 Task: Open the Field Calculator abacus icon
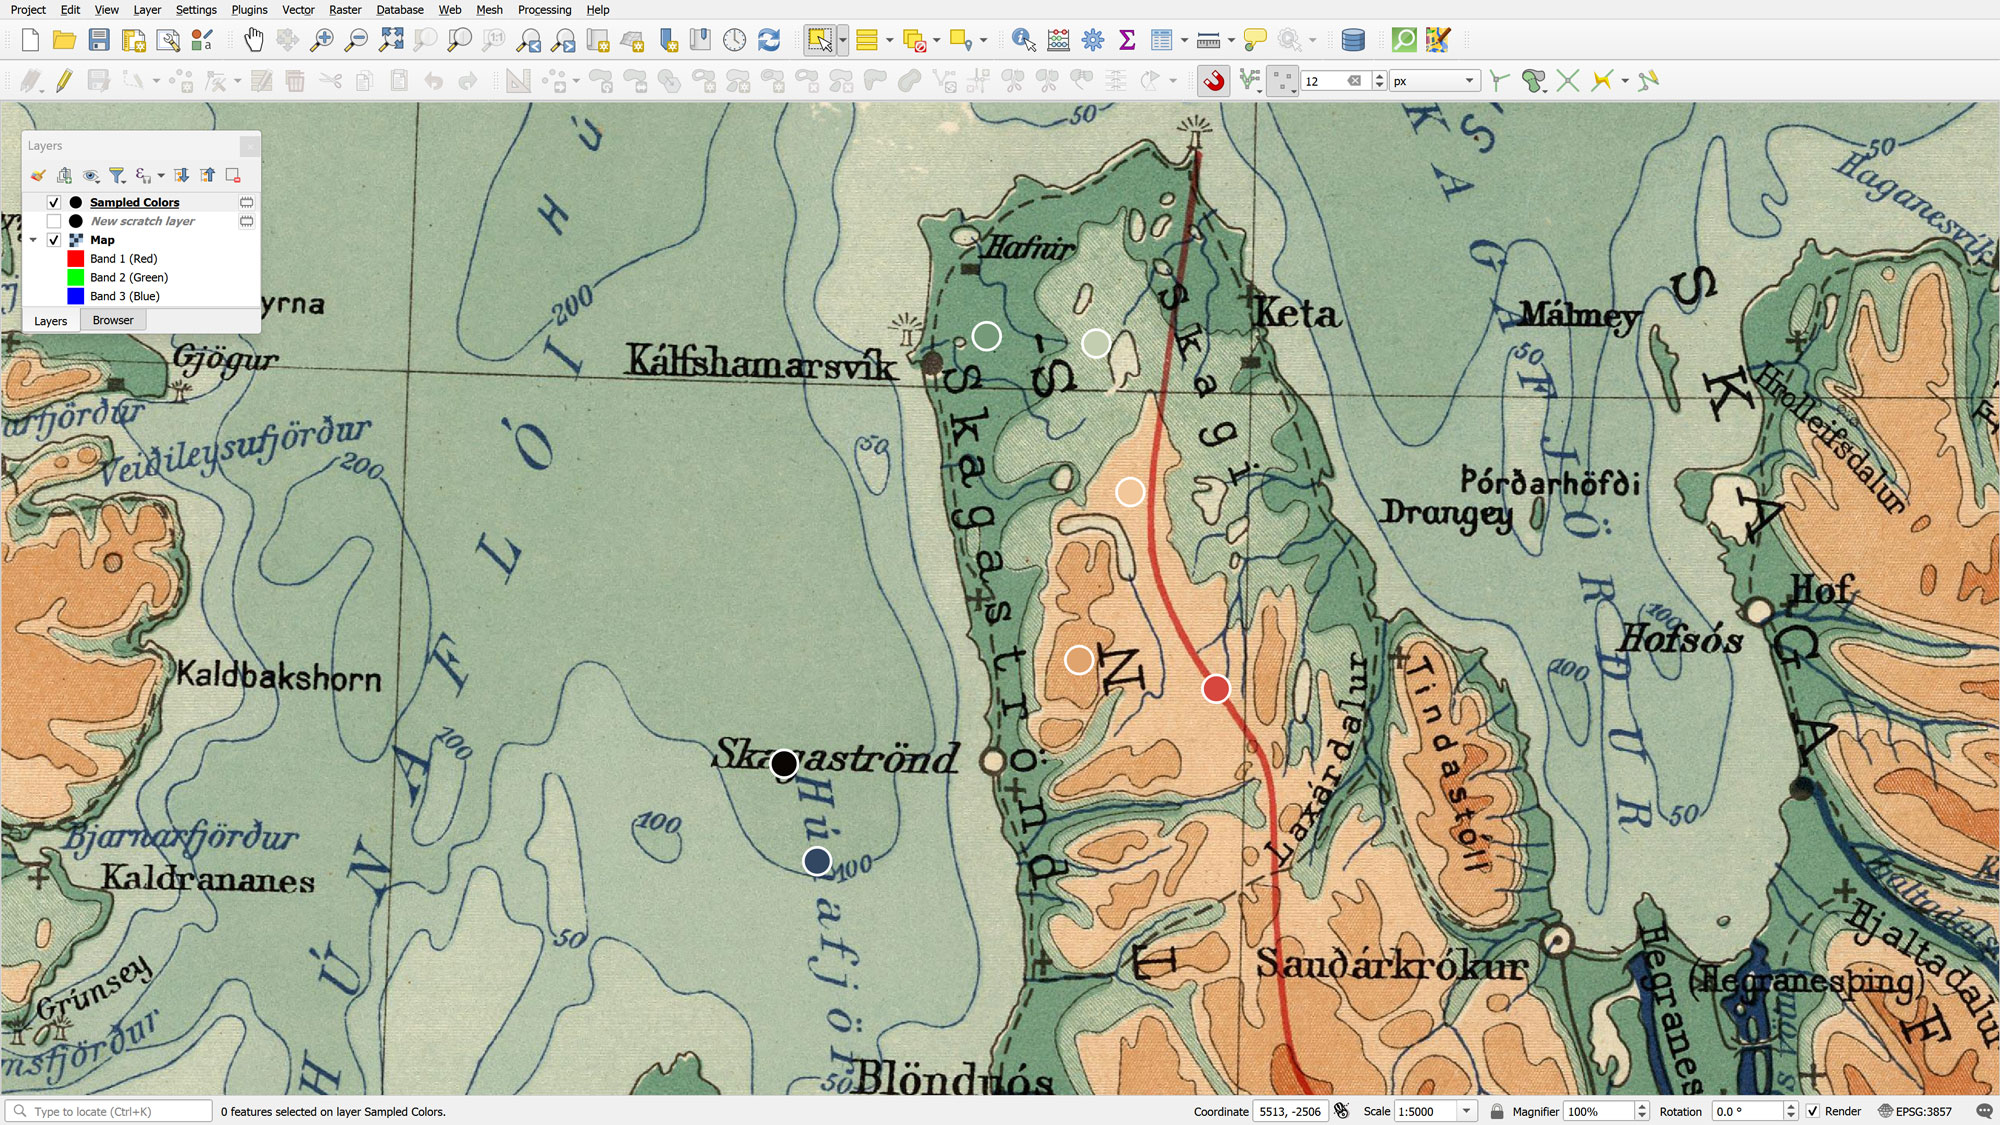[x=1058, y=40]
